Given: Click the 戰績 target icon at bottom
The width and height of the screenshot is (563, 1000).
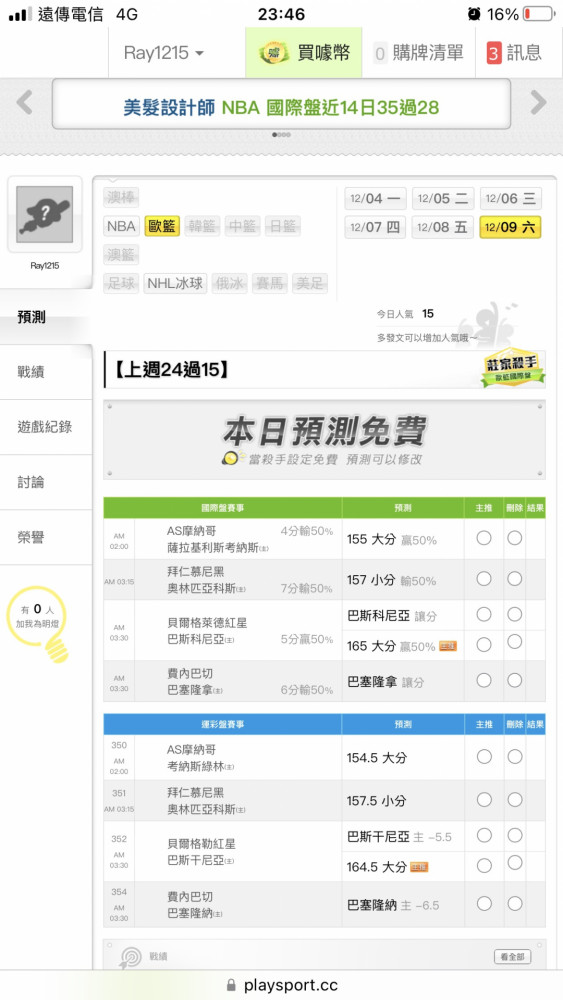Looking at the screenshot, I should click(x=131, y=957).
